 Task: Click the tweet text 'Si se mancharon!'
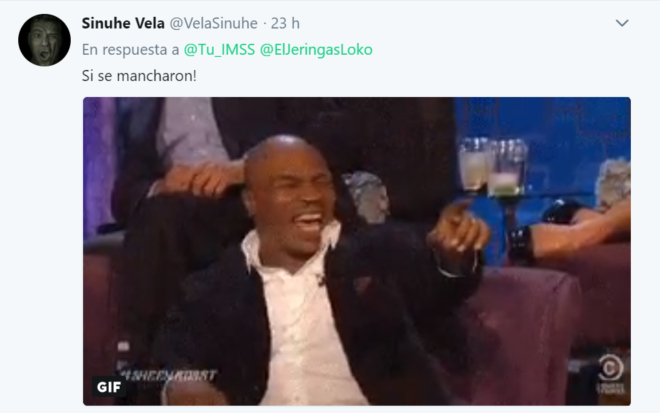(139, 76)
